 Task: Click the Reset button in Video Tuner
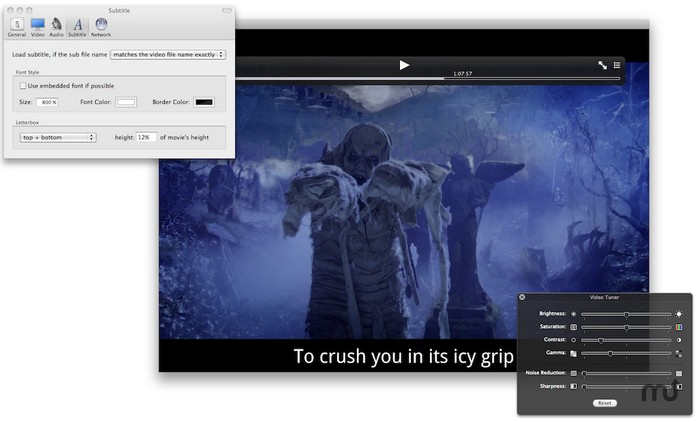click(605, 403)
